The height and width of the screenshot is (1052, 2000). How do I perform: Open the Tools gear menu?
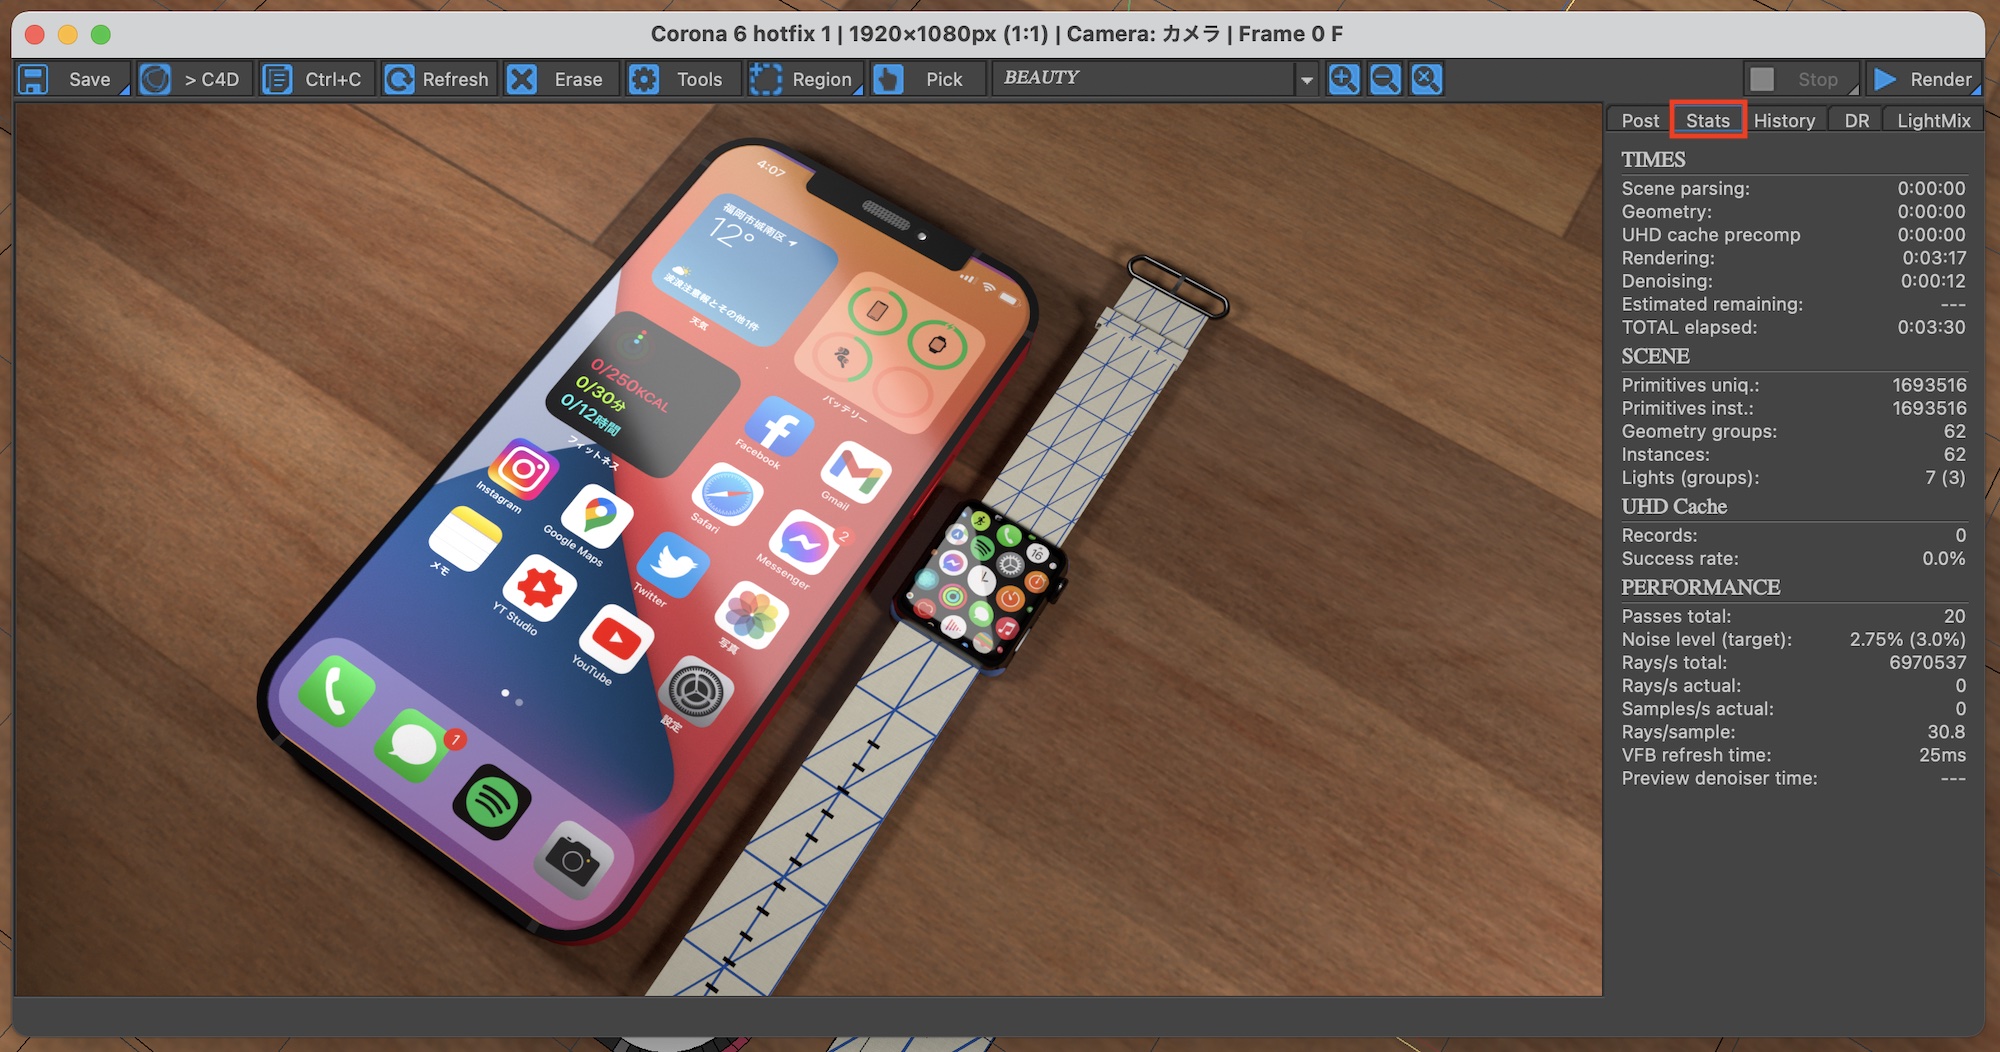(x=679, y=79)
